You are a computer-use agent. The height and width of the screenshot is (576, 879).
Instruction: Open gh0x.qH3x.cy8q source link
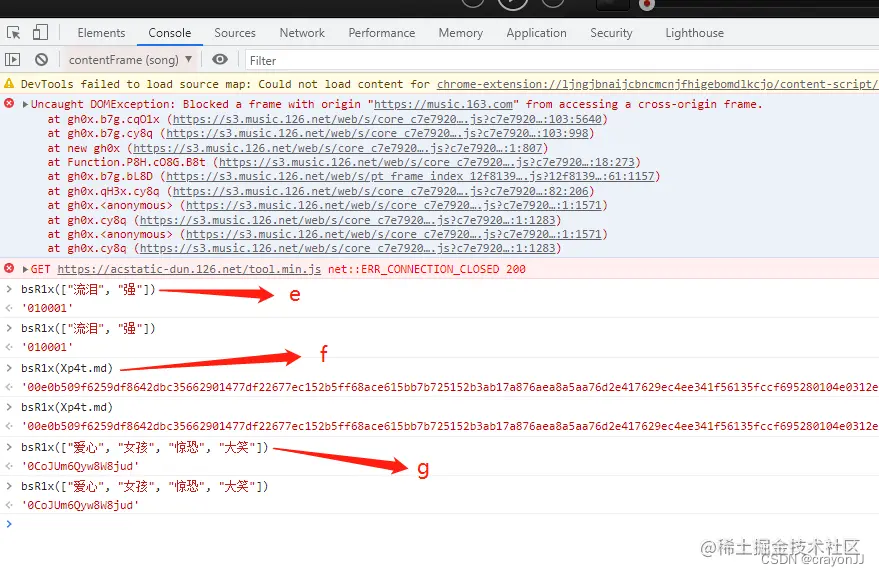point(381,191)
